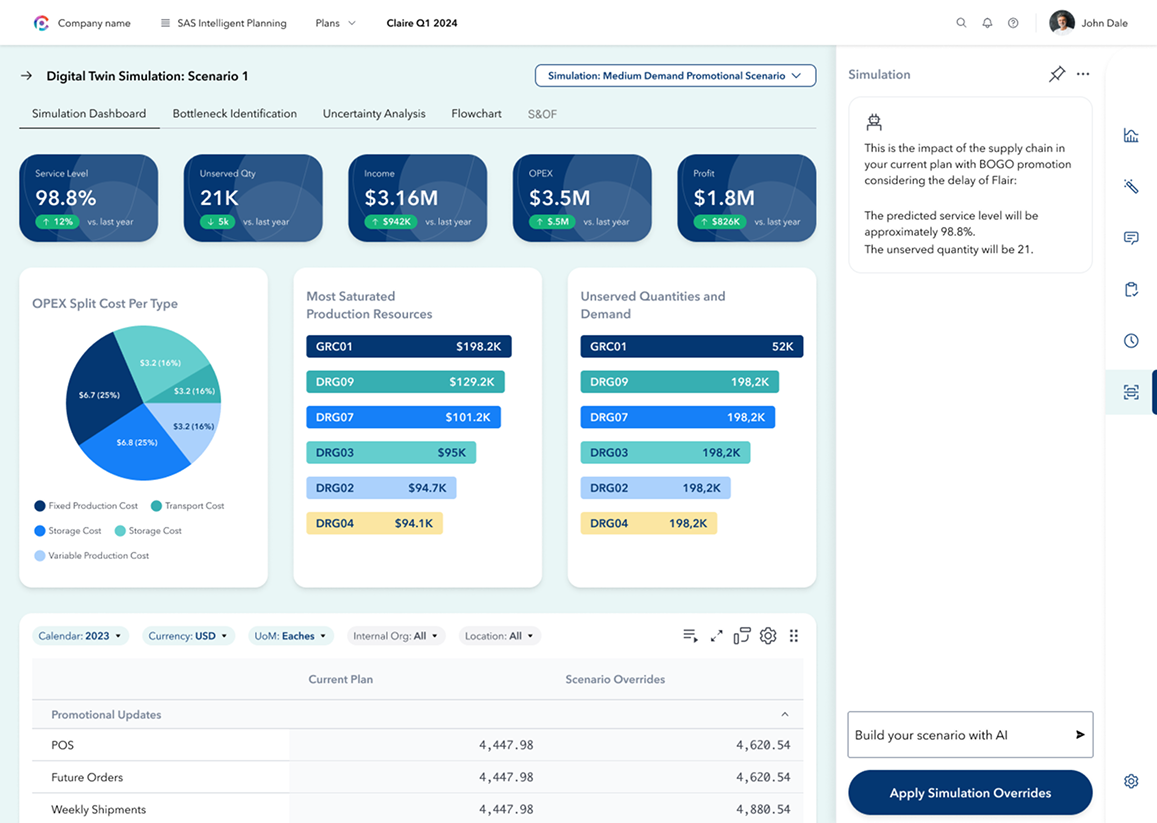This screenshot has height=823, width=1157.
Task: Click DRG04 $94.1K resource bar
Action: click(x=374, y=523)
